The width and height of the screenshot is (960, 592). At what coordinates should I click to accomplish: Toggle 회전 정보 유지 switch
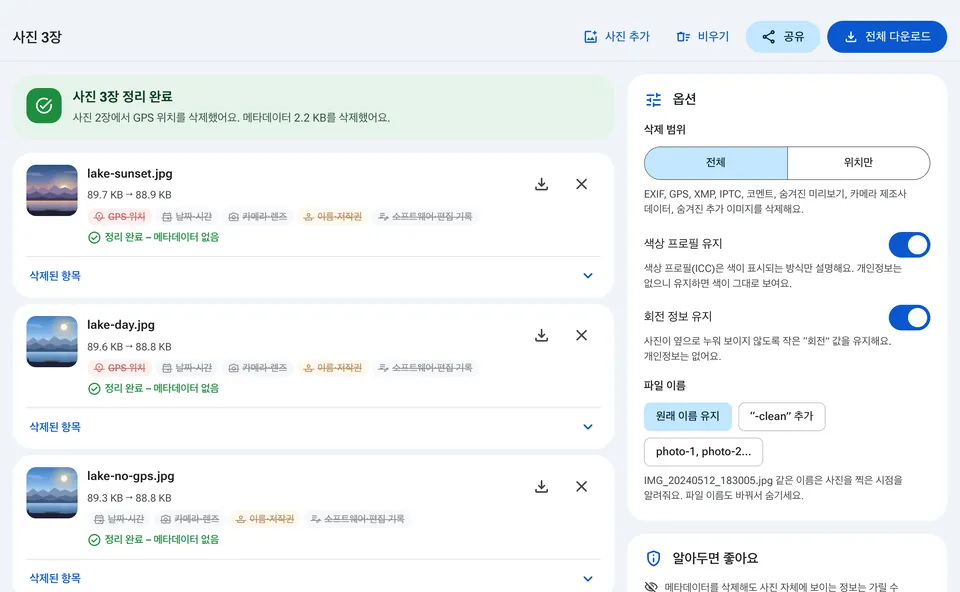pos(909,318)
